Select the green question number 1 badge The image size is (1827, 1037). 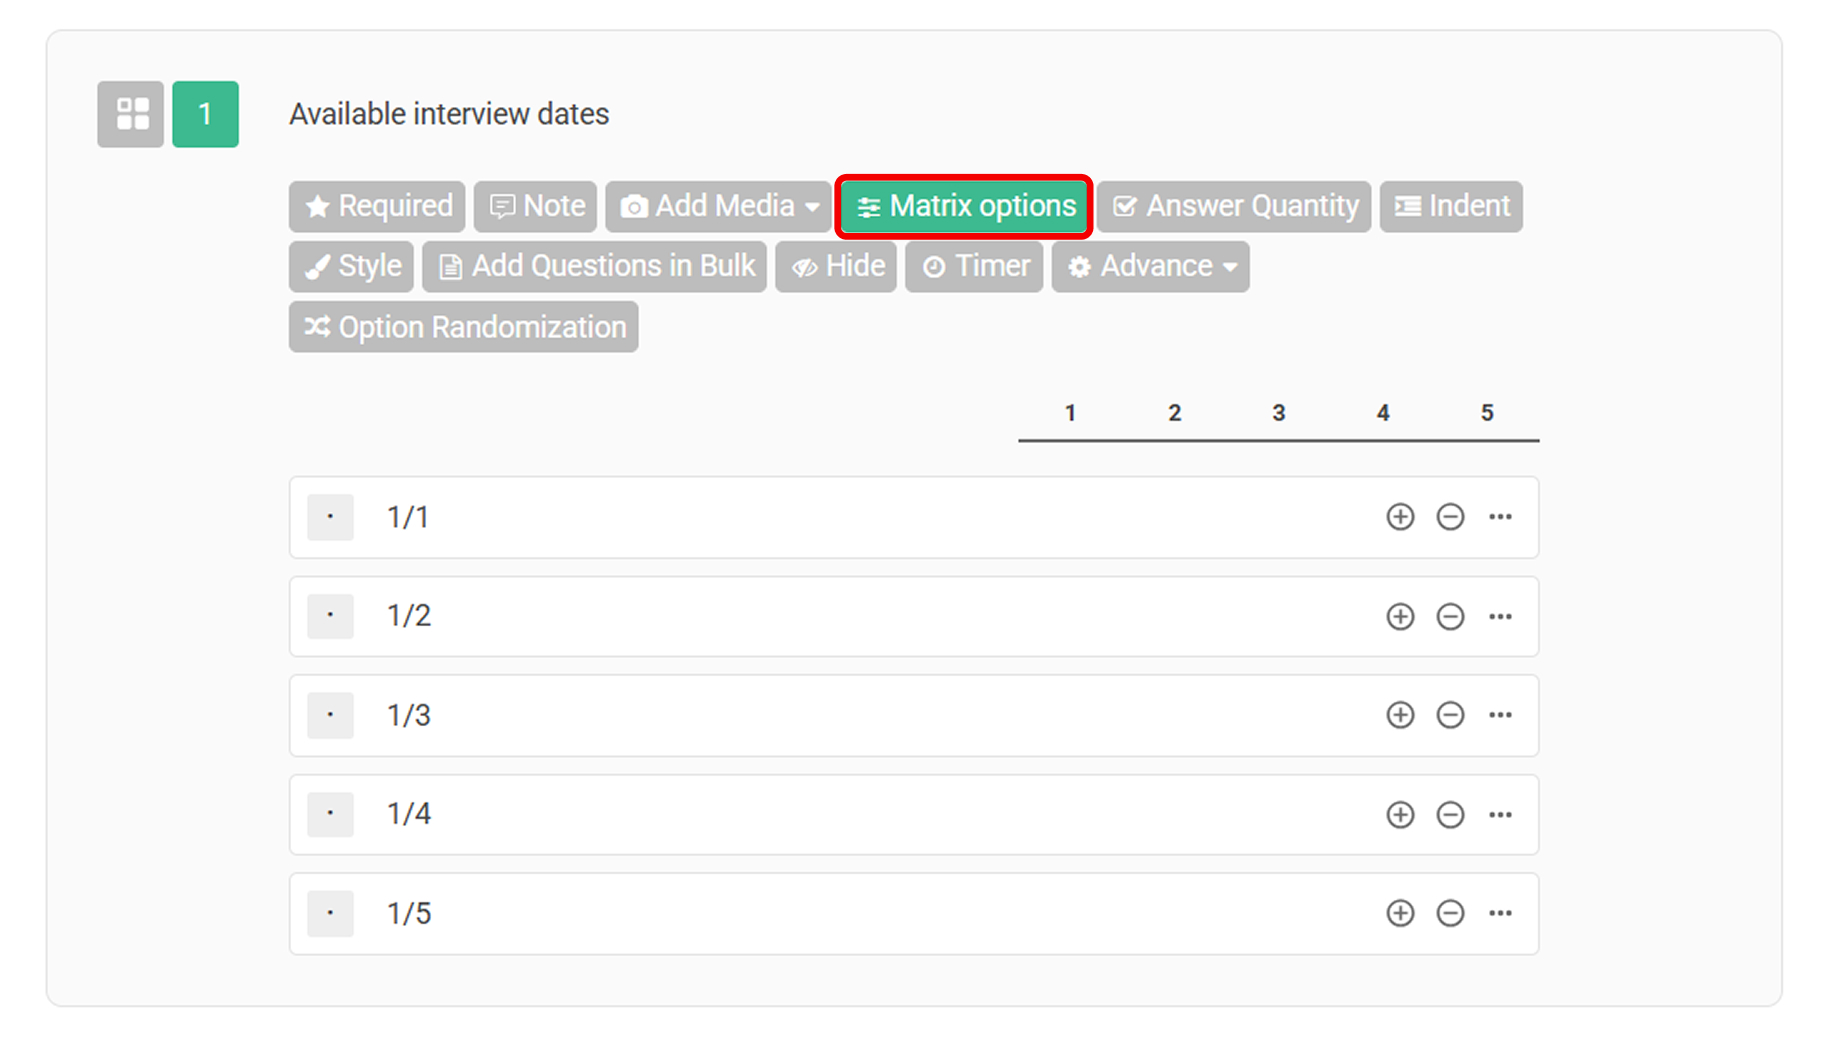pos(205,114)
